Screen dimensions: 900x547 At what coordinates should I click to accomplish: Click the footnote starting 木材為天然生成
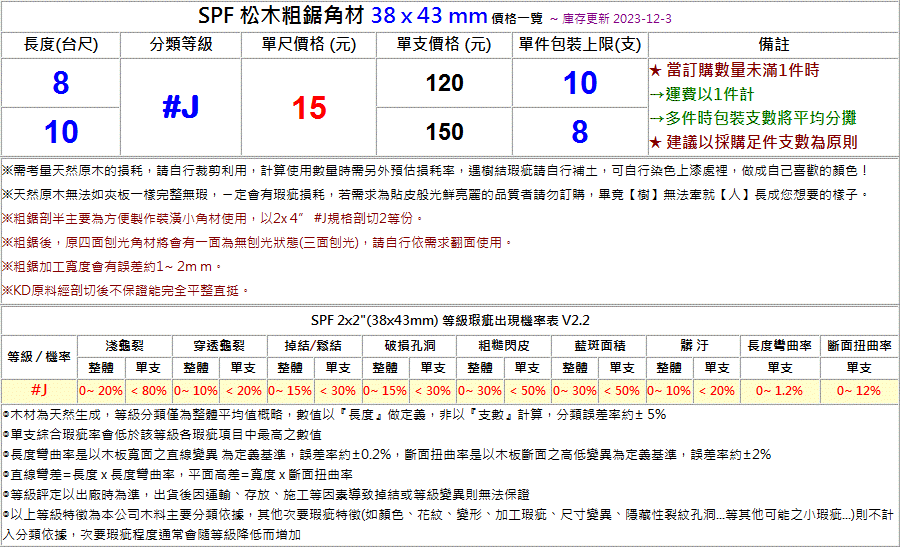click(x=334, y=414)
